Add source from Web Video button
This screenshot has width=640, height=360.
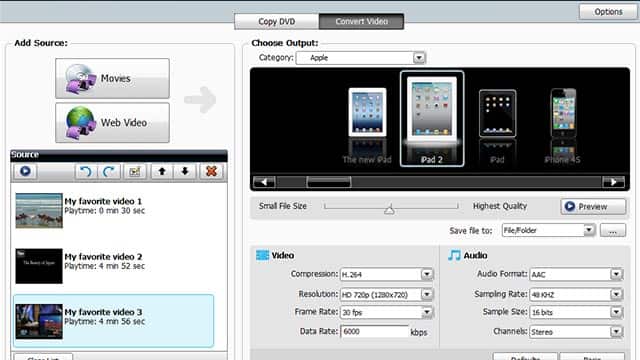(112, 122)
